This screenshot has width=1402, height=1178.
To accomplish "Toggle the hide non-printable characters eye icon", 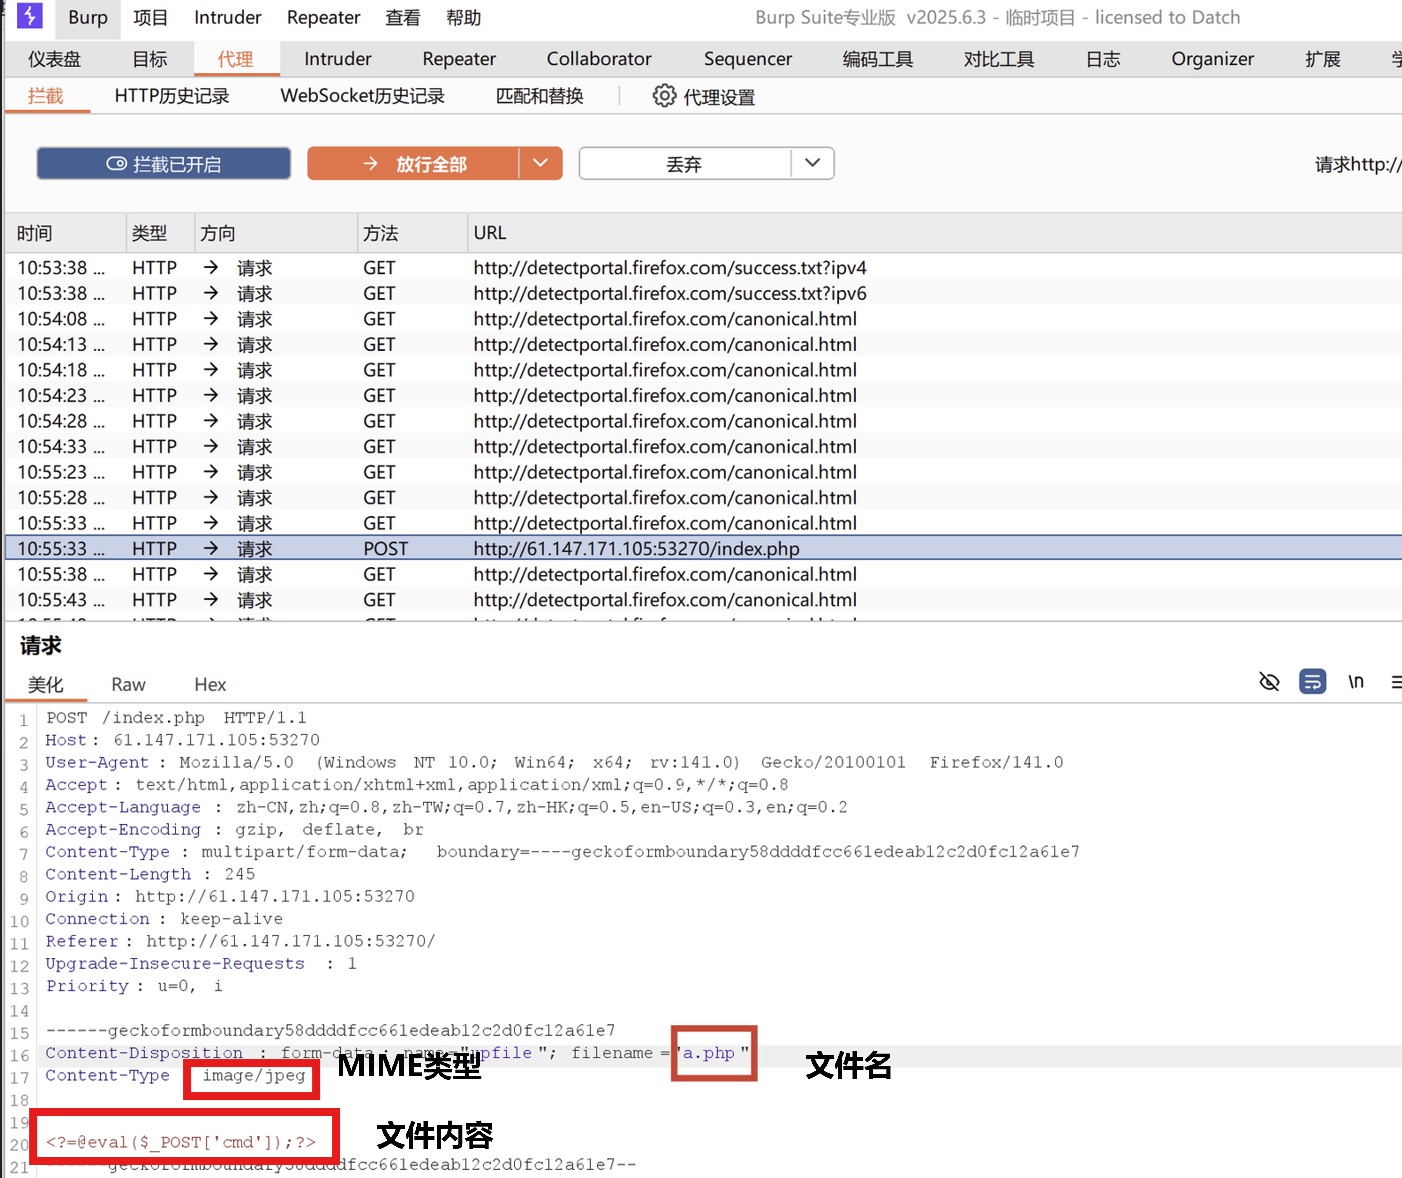I will pyautogui.click(x=1269, y=682).
